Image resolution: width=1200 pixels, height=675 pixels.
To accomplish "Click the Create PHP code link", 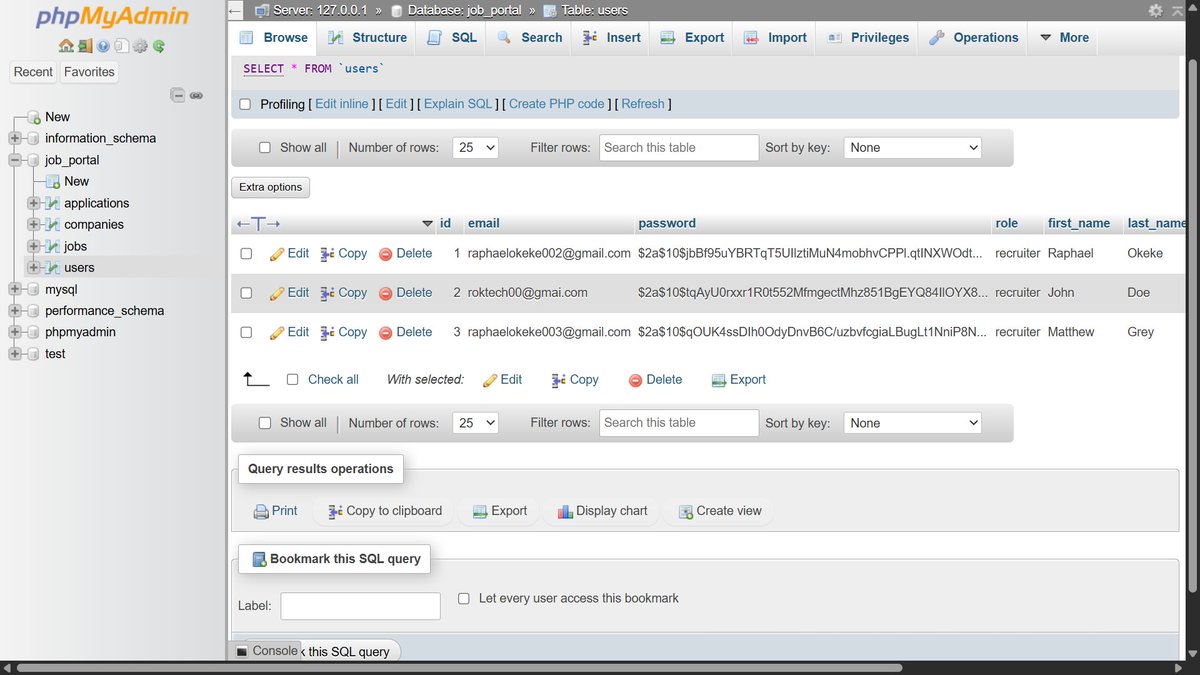I will [557, 104].
